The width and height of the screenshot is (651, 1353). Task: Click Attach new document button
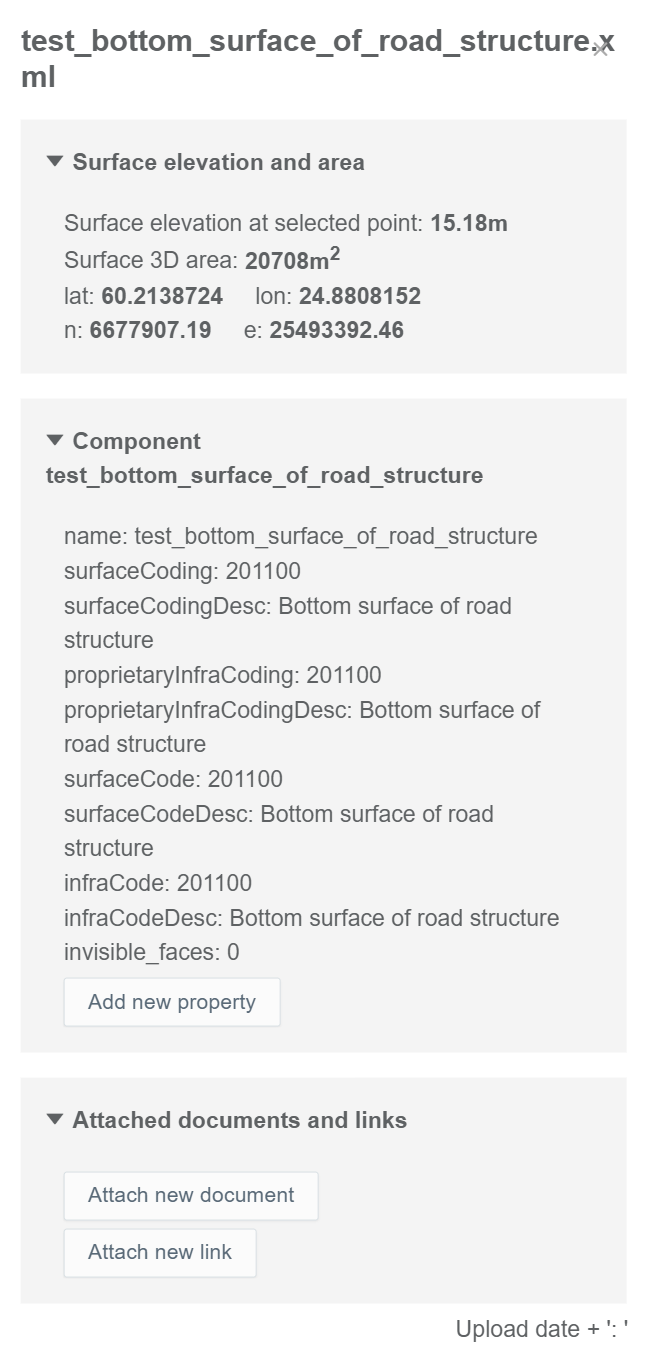pyautogui.click(x=191, y=1195)
